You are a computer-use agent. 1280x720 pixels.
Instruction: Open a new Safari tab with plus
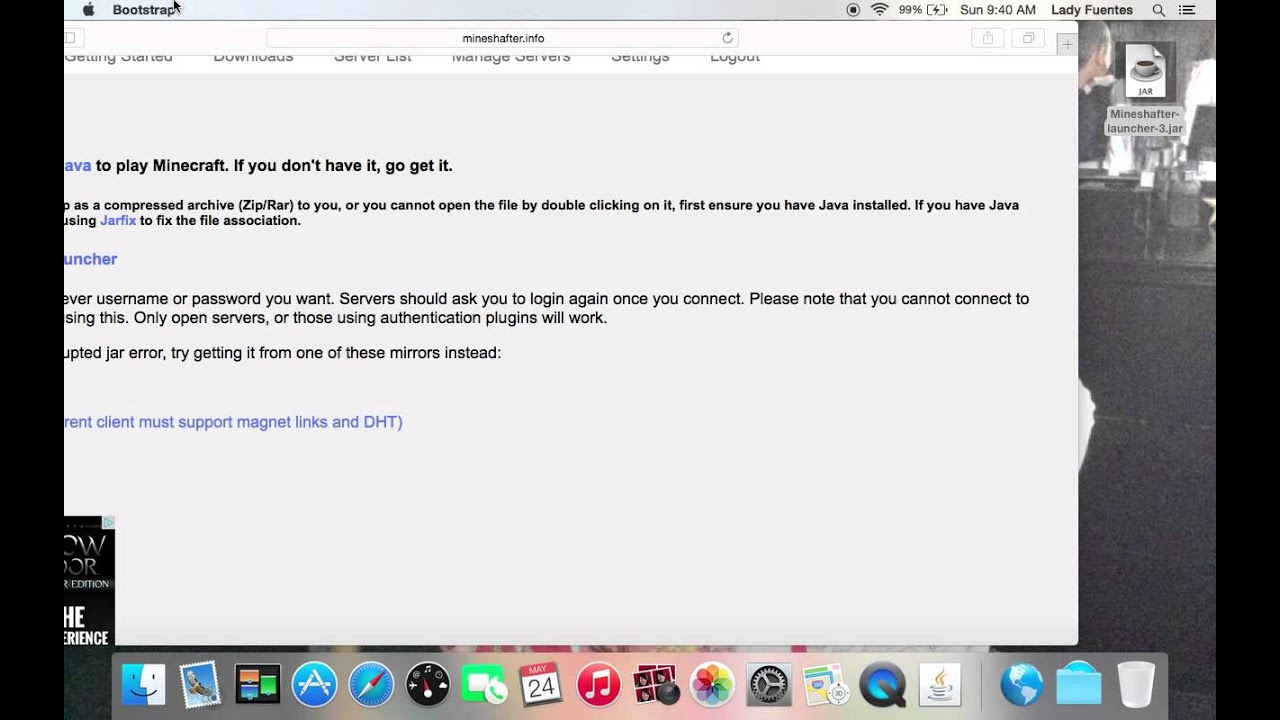1067,44
